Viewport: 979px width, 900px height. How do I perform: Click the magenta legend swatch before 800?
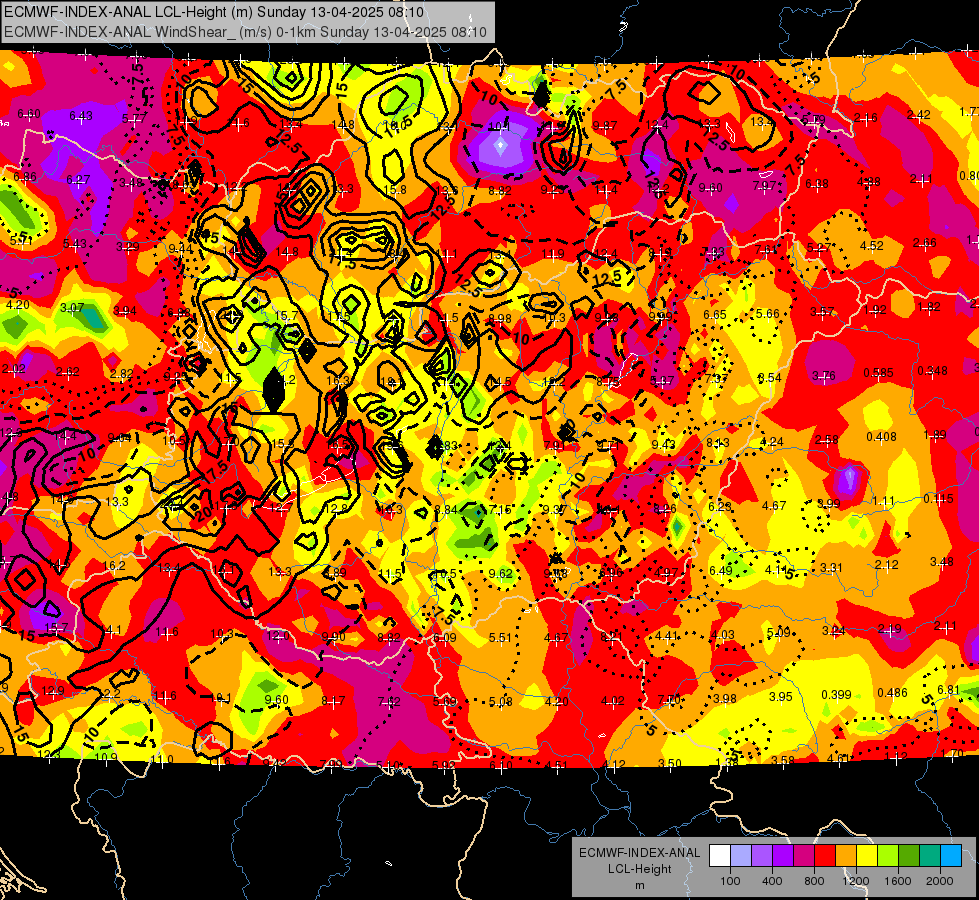804,856
